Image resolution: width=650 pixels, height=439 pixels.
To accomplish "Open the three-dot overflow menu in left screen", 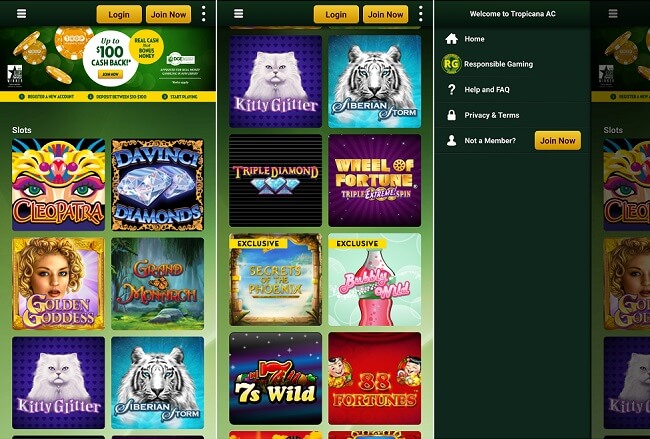I will [204, 14].
